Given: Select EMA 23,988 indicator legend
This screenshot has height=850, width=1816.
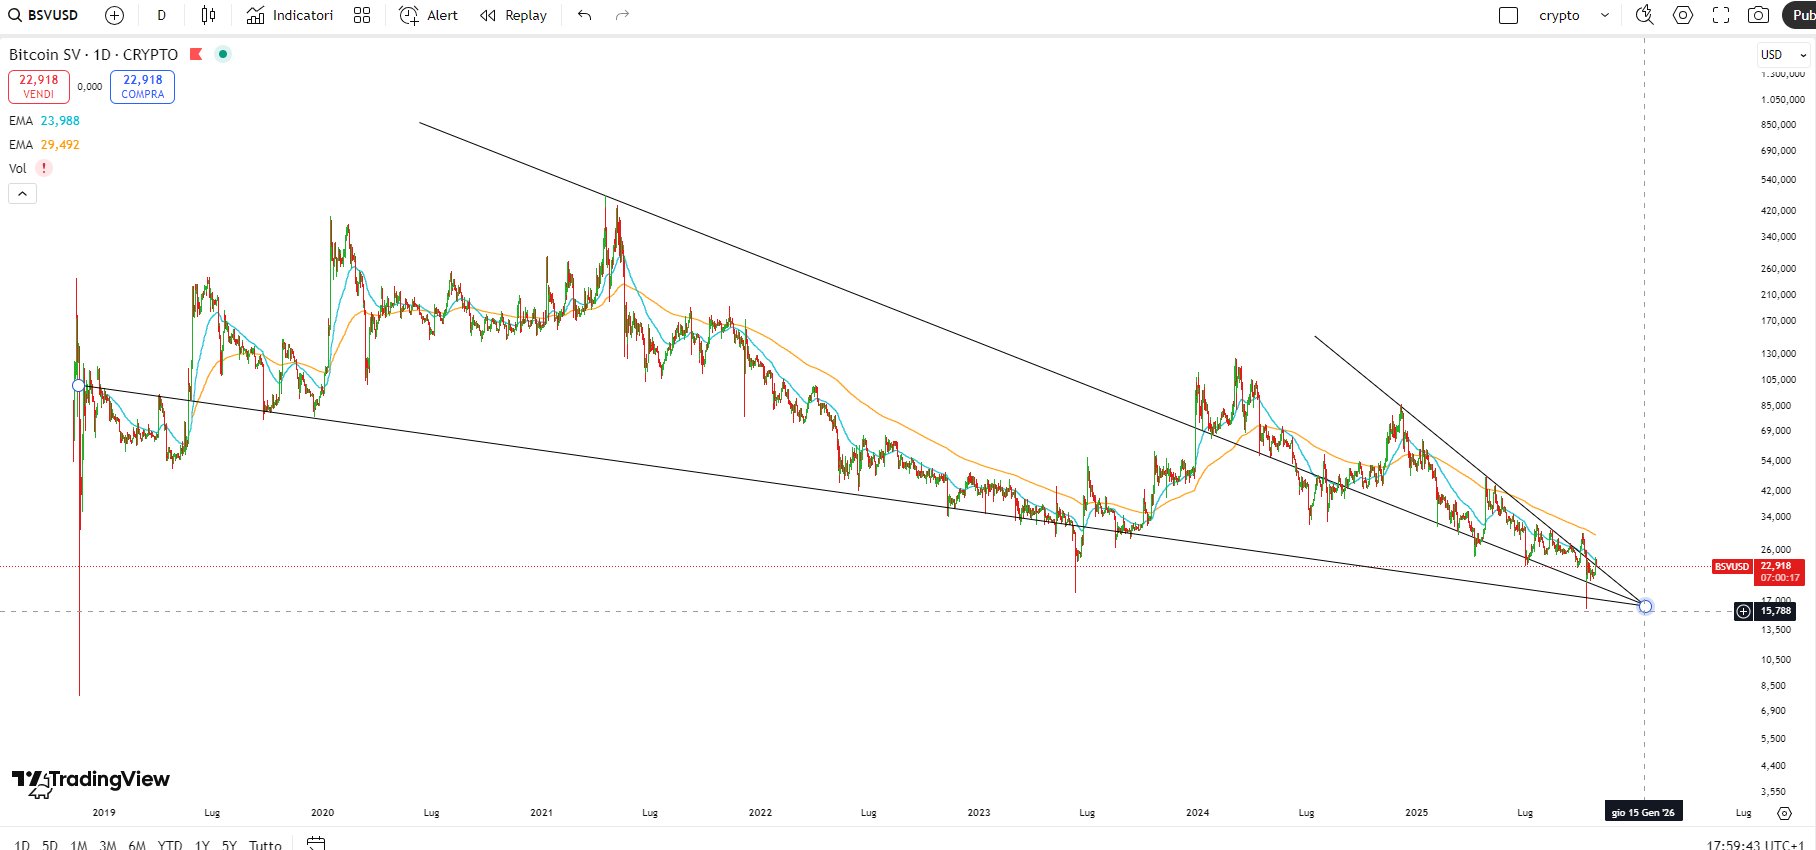Looking at the screenshot, I should (x=44, y=121).
